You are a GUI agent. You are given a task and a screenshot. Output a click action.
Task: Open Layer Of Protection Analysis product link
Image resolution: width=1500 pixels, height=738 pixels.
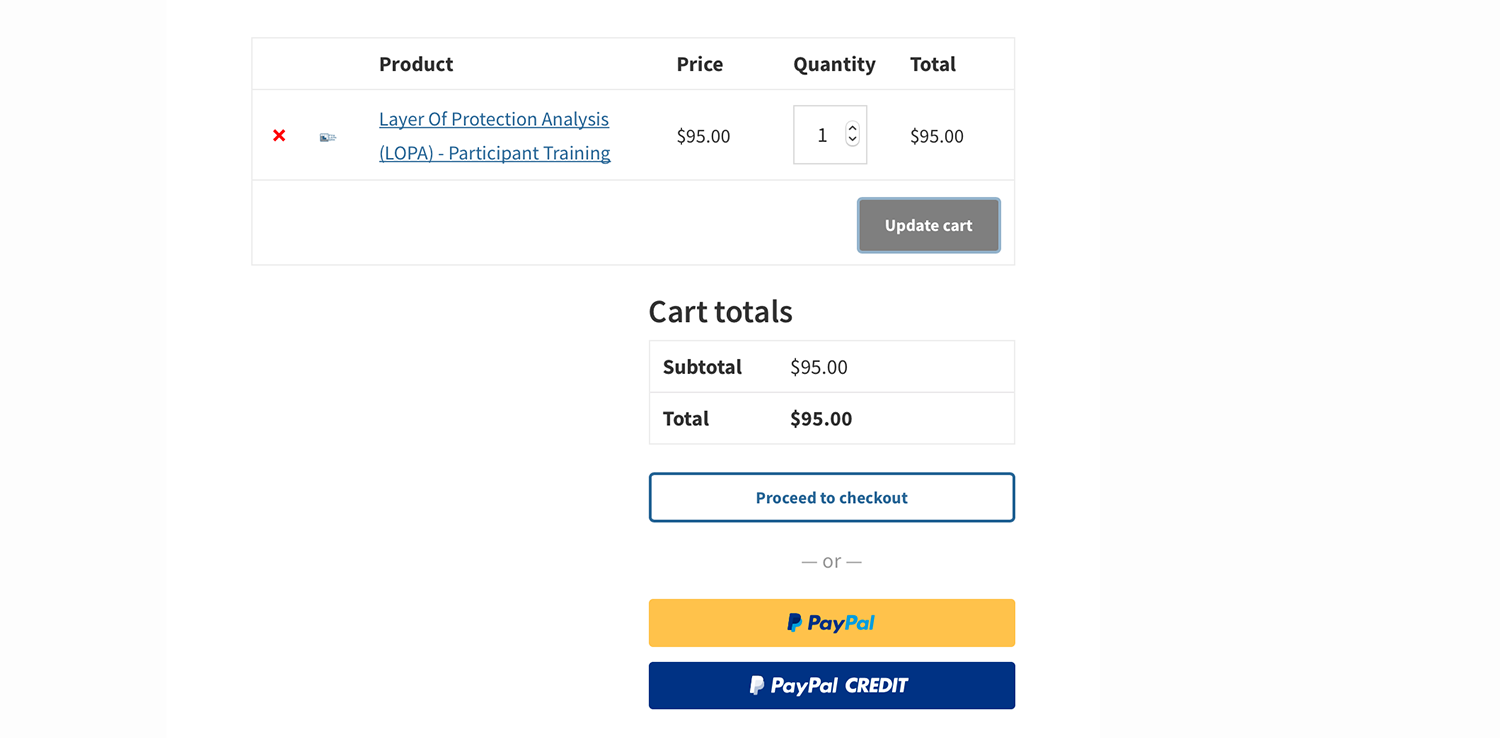(x=495, y=135)
